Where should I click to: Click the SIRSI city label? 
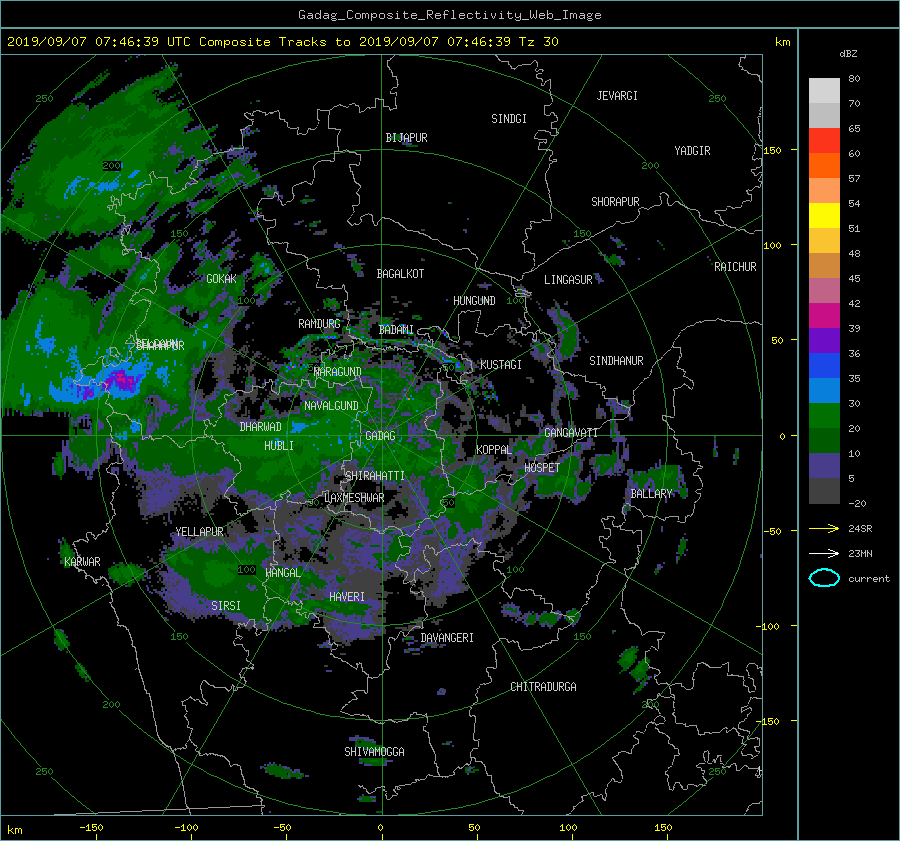(x=226, y=606)
